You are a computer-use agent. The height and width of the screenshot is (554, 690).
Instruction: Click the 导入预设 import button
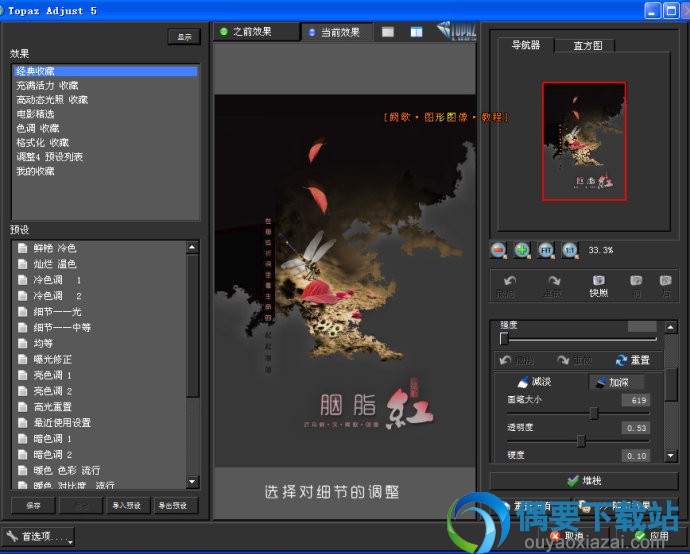[x=127, y=506]
